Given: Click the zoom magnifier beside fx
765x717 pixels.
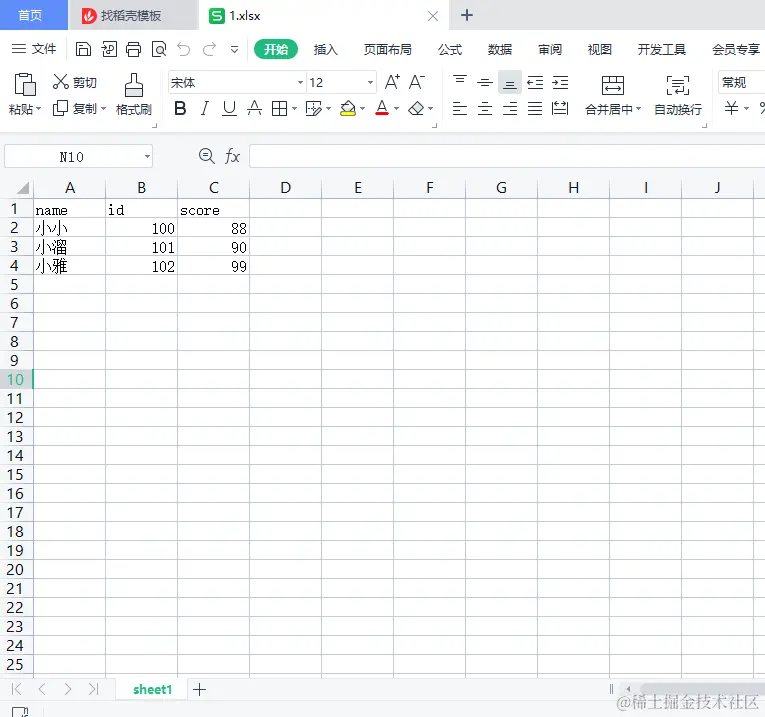Looking at the screenshot, I should tap(206, 156).
